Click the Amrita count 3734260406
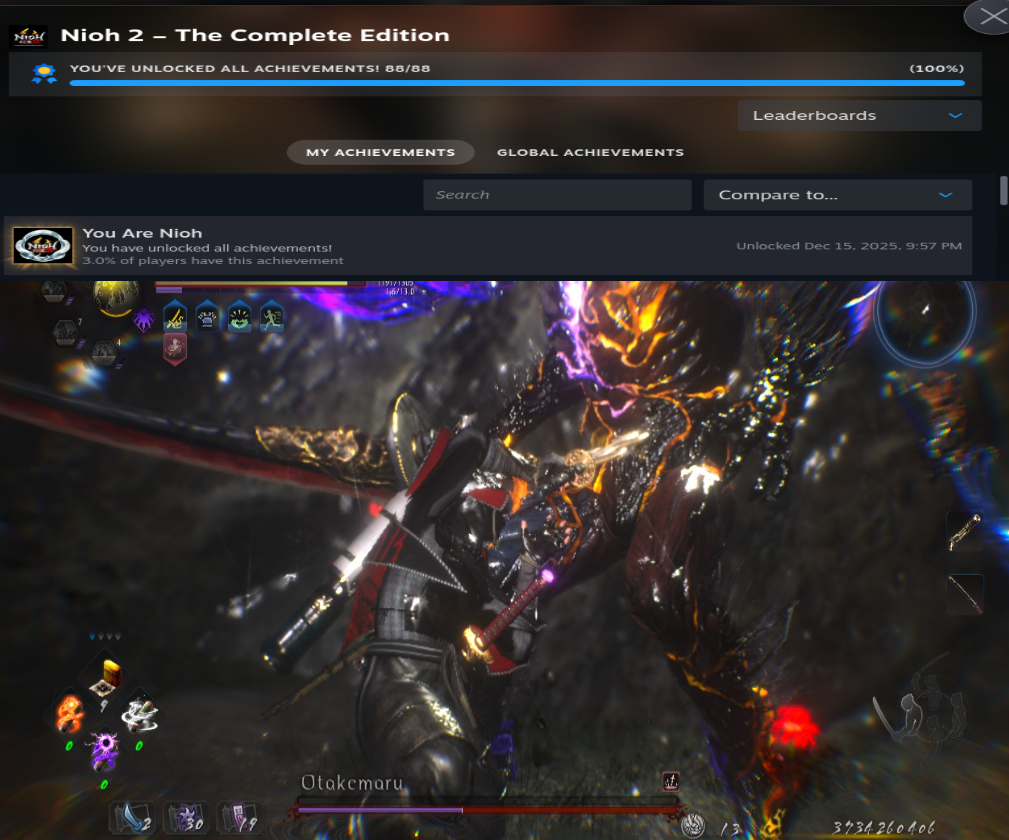1009x840 pixels. [884, 828]
